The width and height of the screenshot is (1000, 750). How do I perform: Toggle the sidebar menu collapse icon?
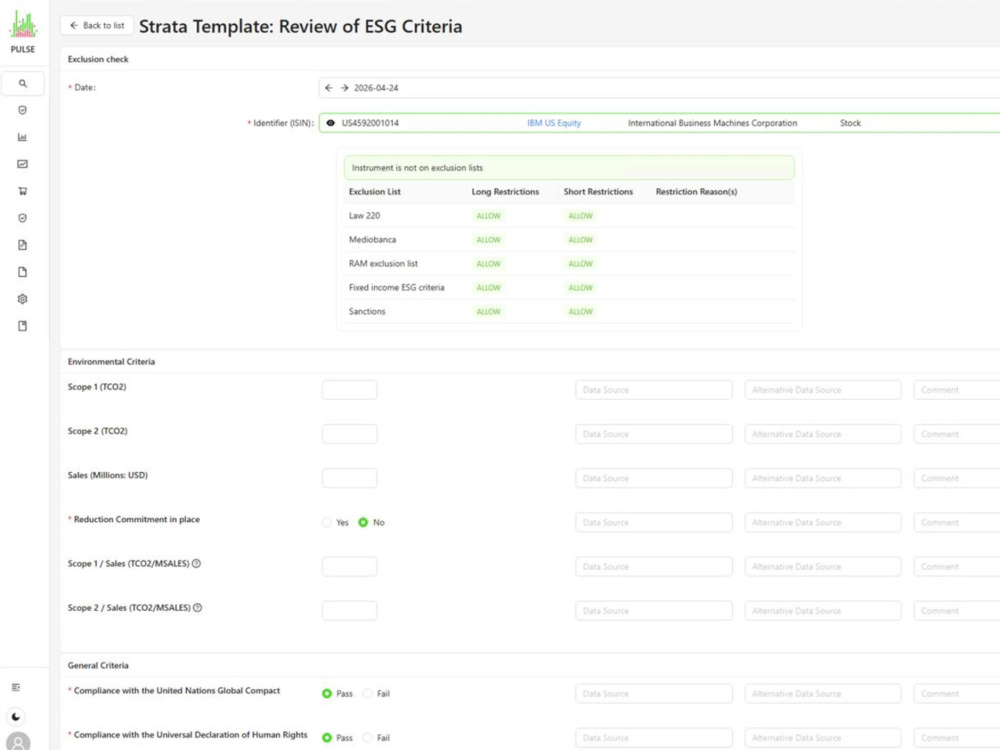click(16, 688)
